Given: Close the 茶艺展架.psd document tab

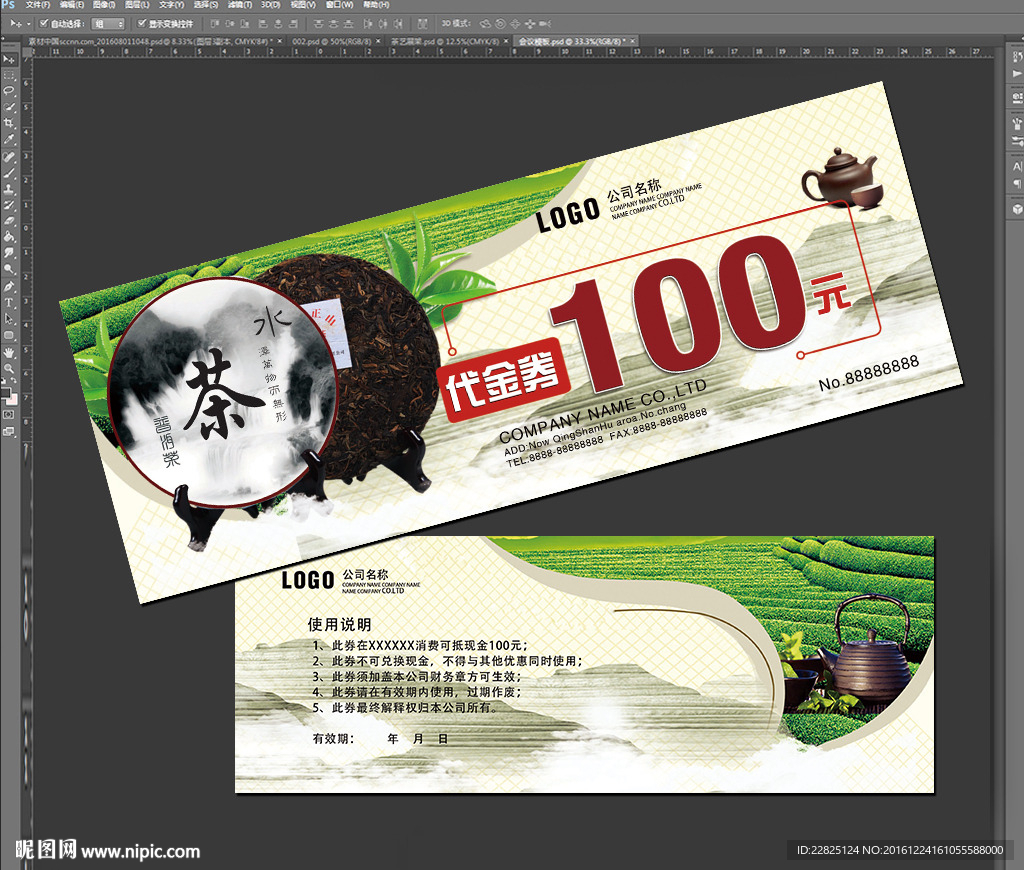Looking at the screenshot, I should point(505,41).
